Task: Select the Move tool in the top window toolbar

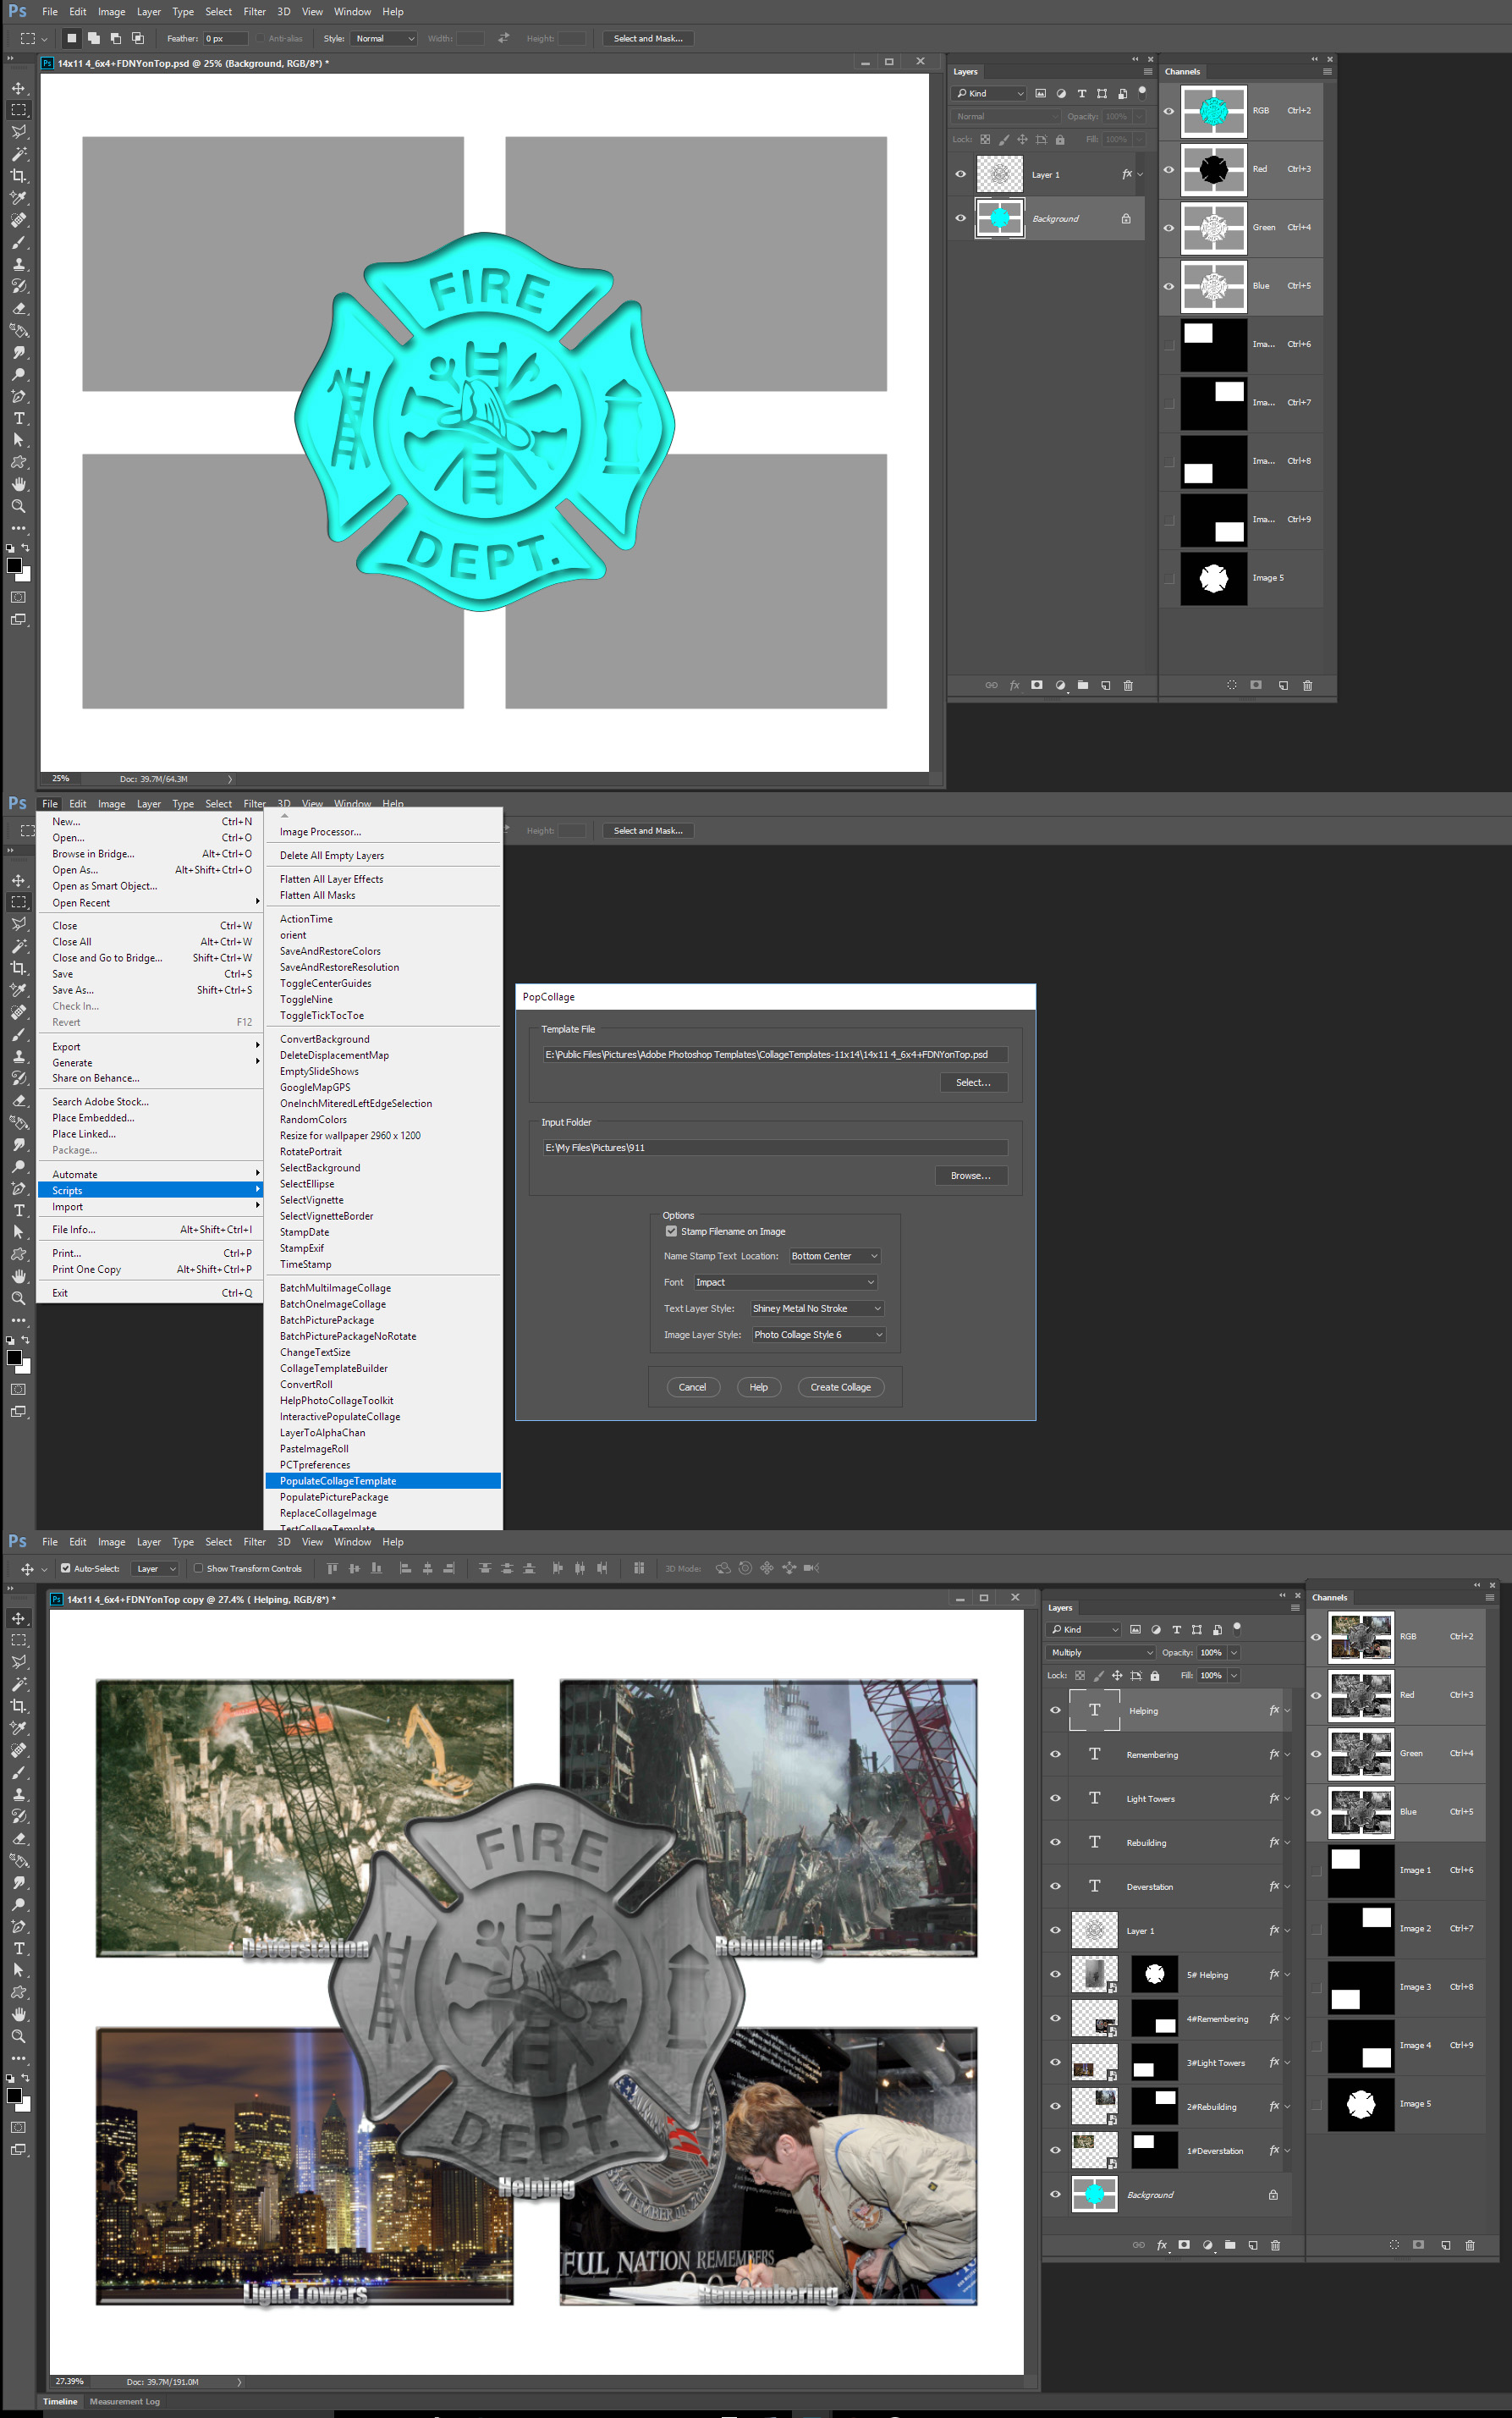Action: tap(18, 88)
